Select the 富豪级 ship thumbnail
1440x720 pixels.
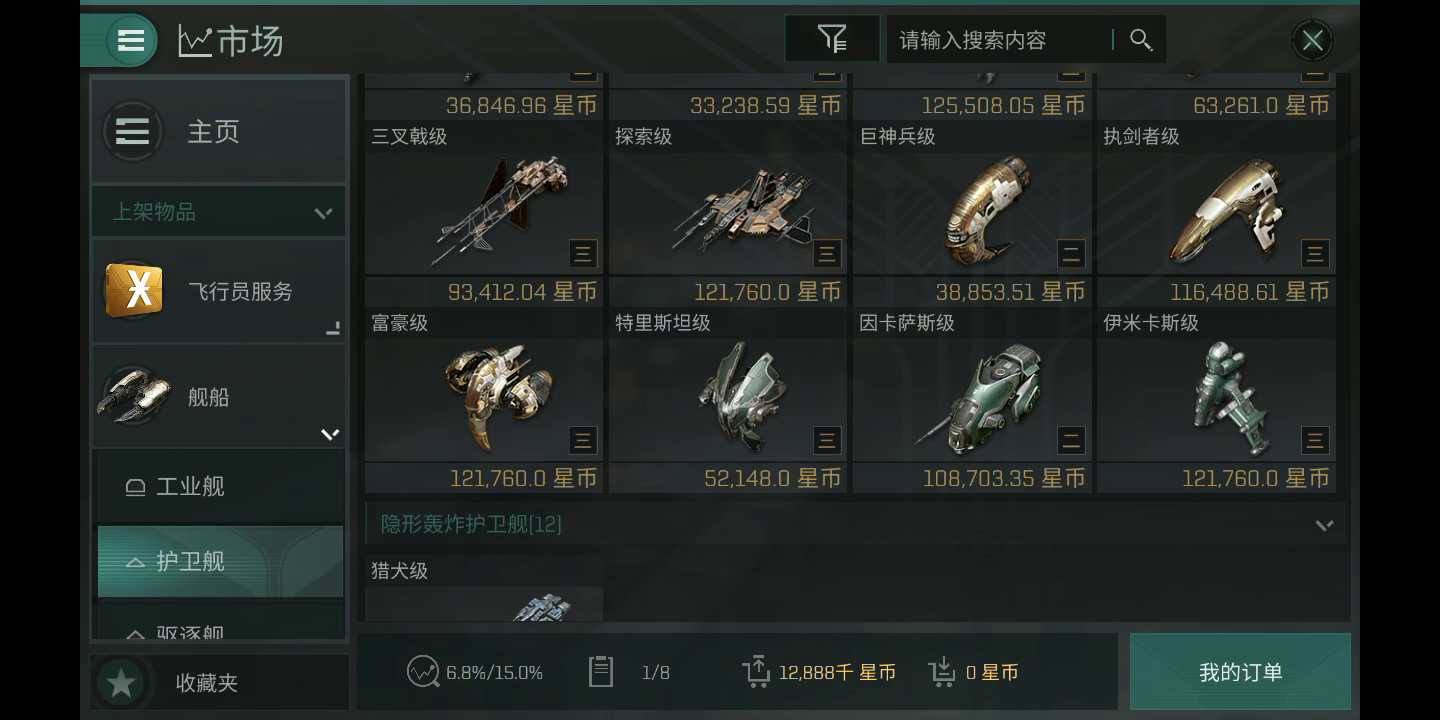click(484, 399)
